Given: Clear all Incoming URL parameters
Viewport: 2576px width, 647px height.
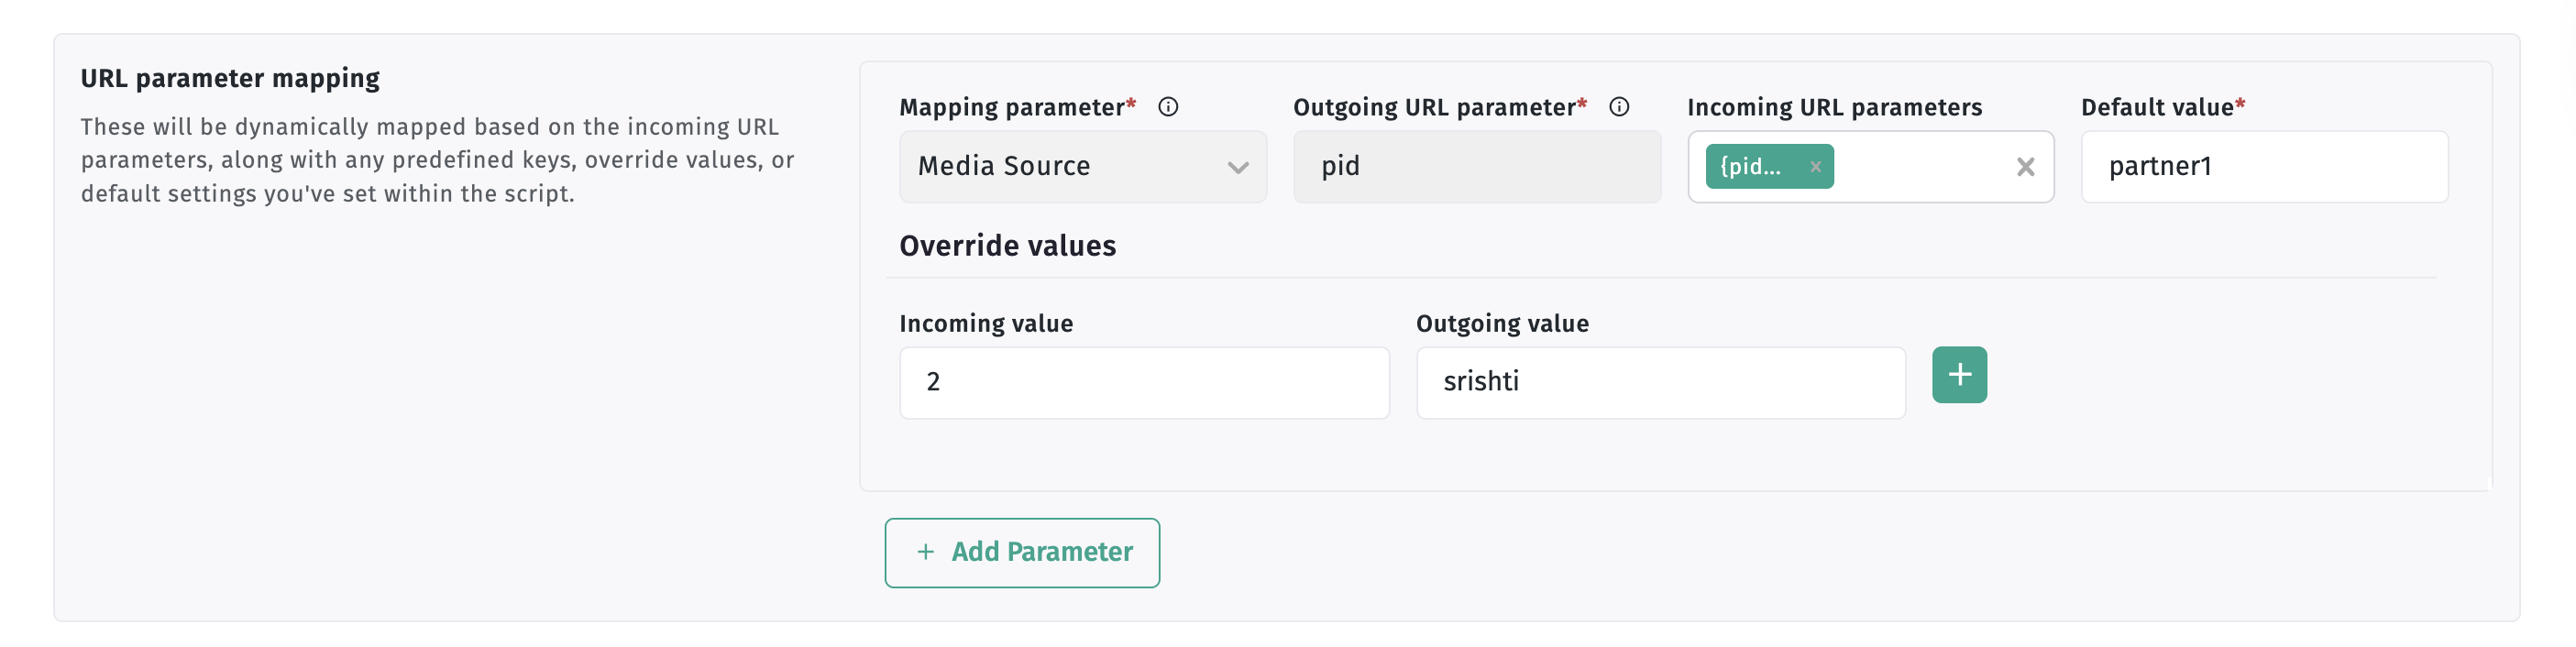Looking at the screenshot, I should 2025,167.
